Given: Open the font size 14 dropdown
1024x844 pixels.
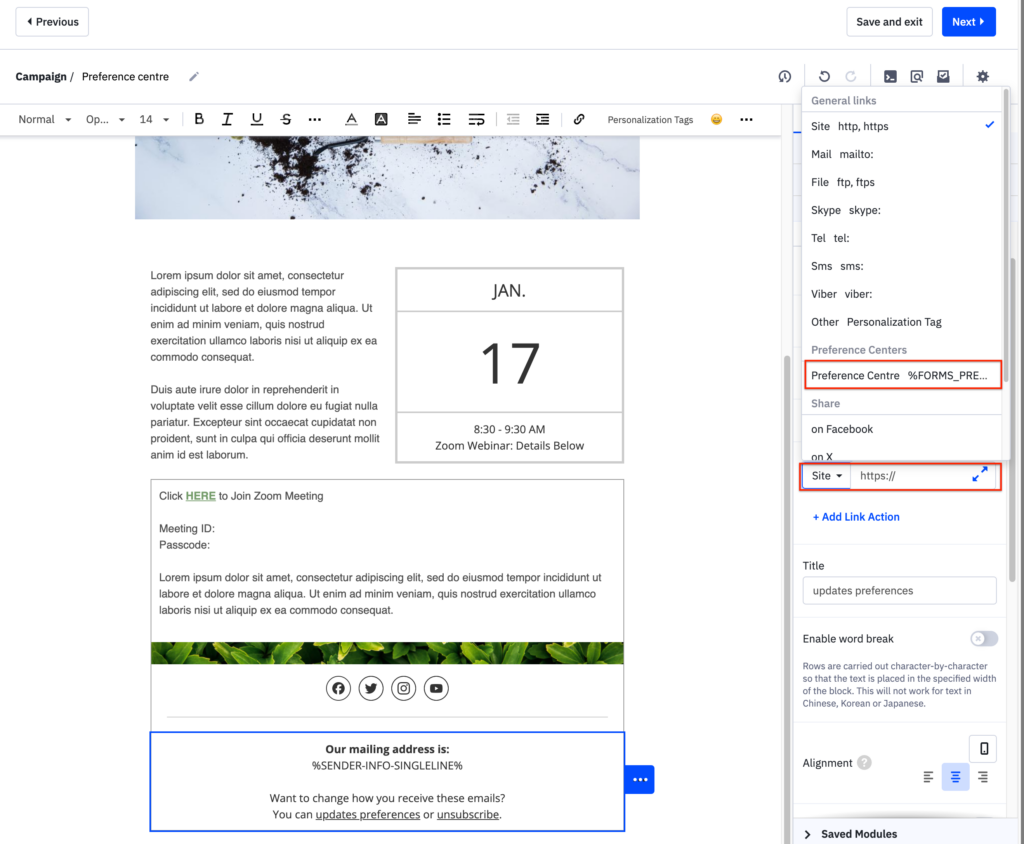Looking at the screenshot, I should [154, 120].
